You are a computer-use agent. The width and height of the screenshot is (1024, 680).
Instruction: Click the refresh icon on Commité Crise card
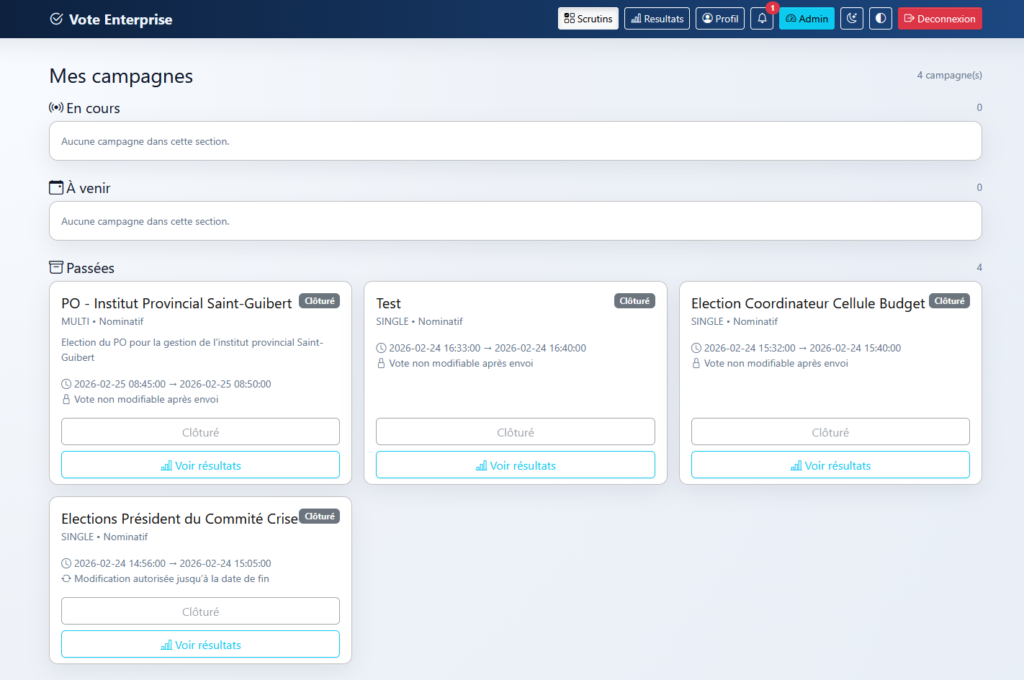tap(66, 578)
